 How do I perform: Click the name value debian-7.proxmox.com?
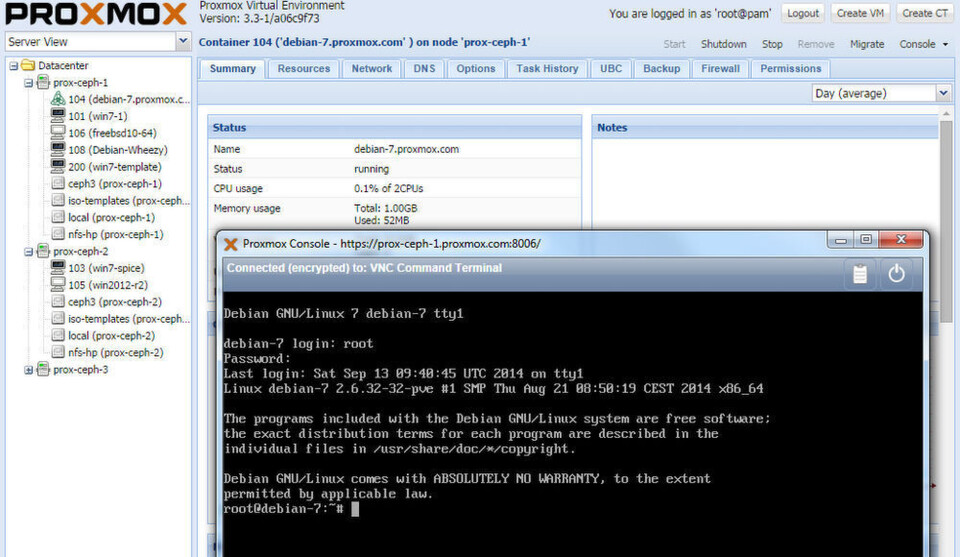coord(406,149)
